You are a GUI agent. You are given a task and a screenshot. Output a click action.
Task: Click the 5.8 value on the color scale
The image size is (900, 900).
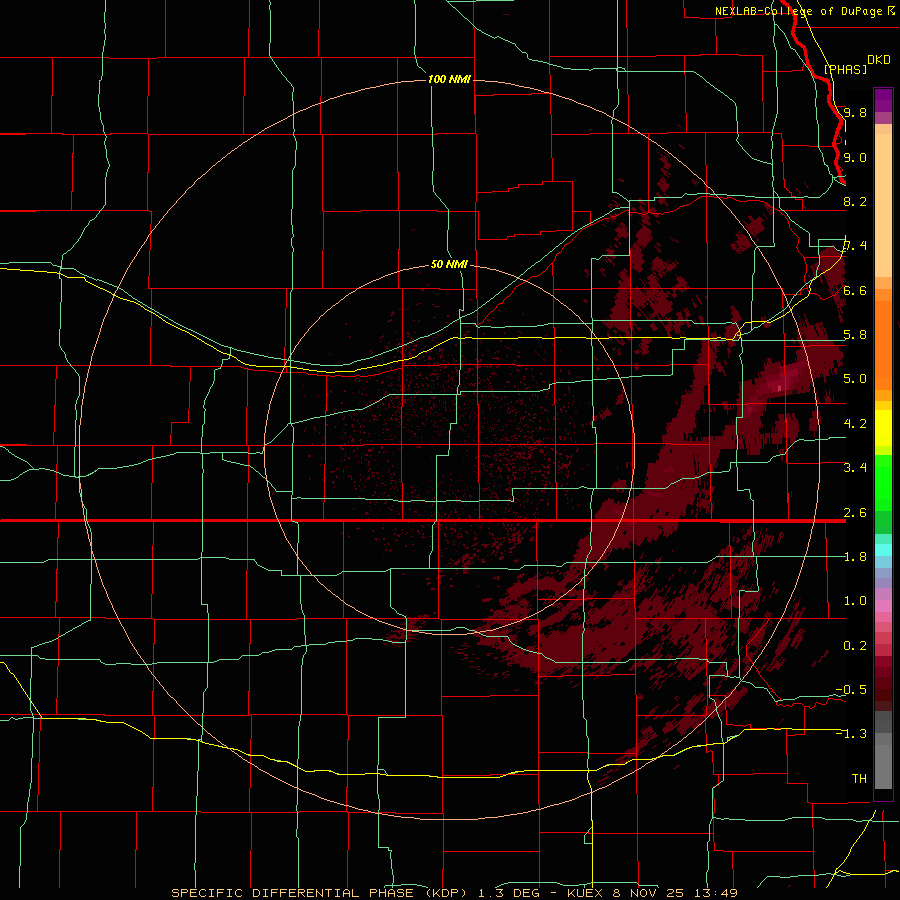pos(855,335)
